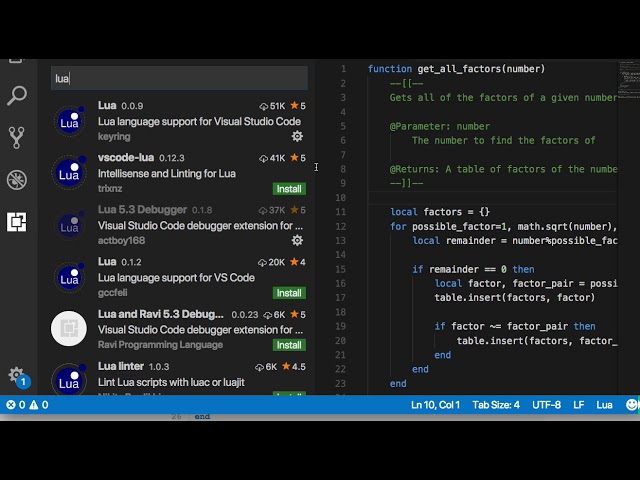The image size is (640, 480).
Task: Click the editor minimap preview
Action: coord(629,80)
